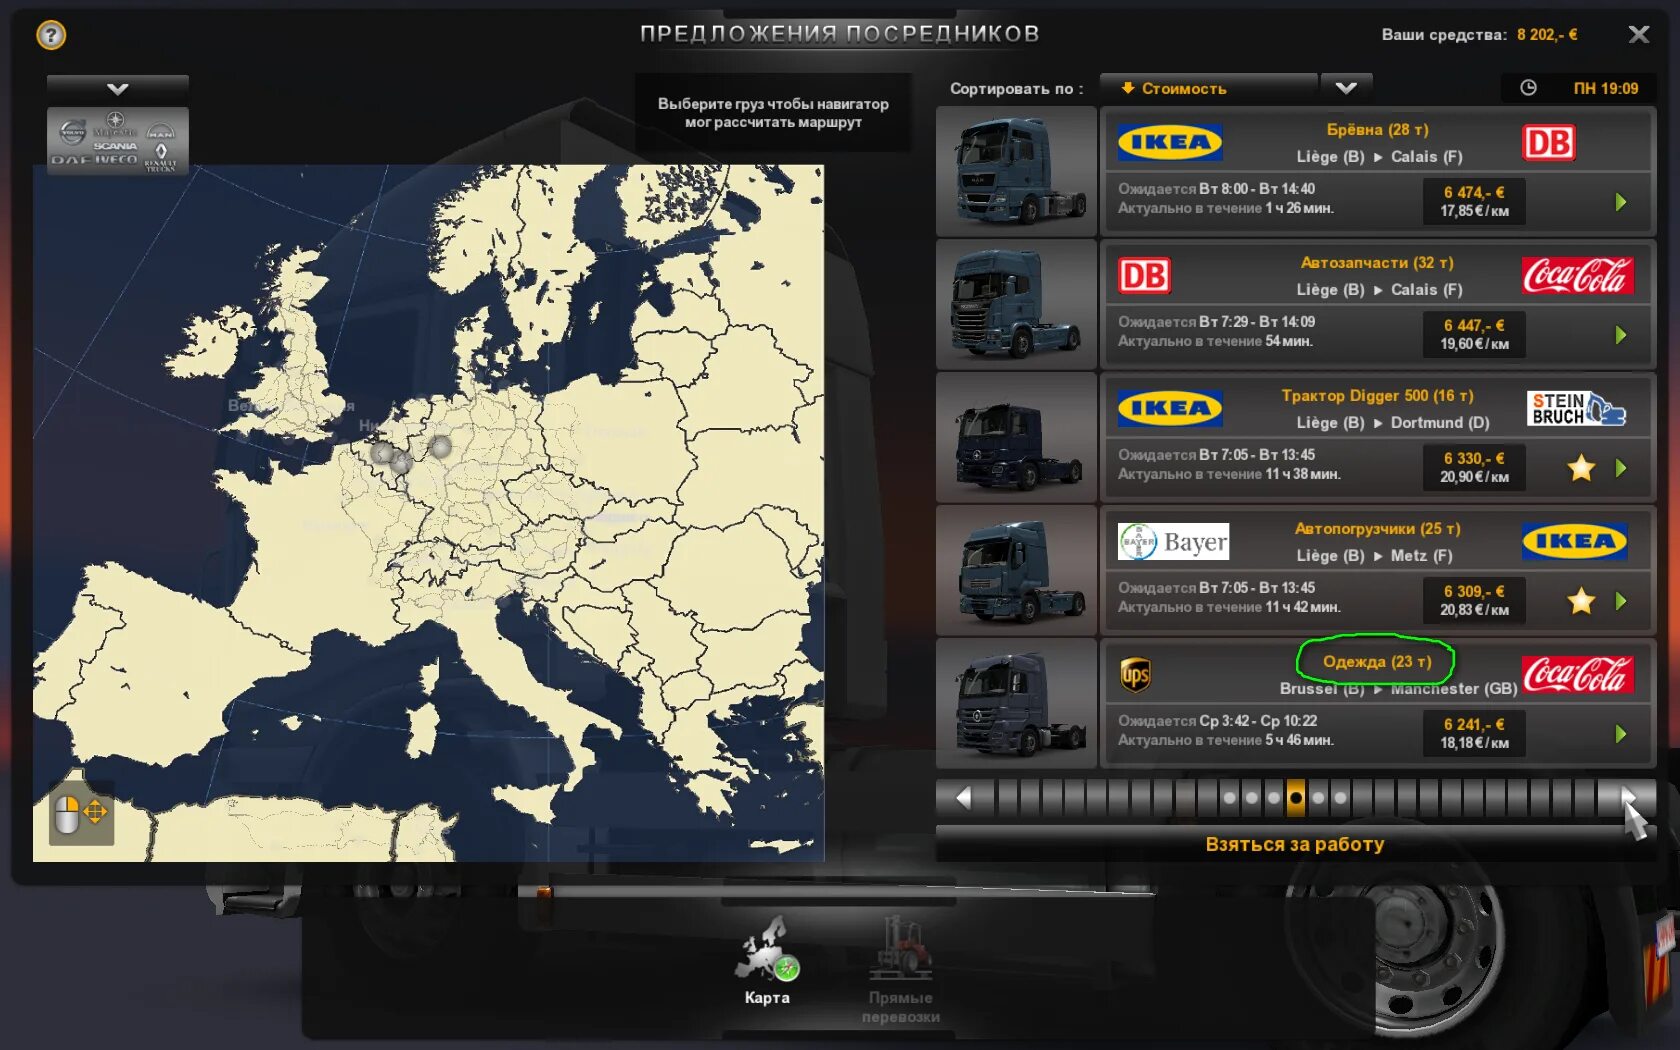Click the mouse pan control on map
The image size is (1680, 1050).
click(x=81, y=813)
